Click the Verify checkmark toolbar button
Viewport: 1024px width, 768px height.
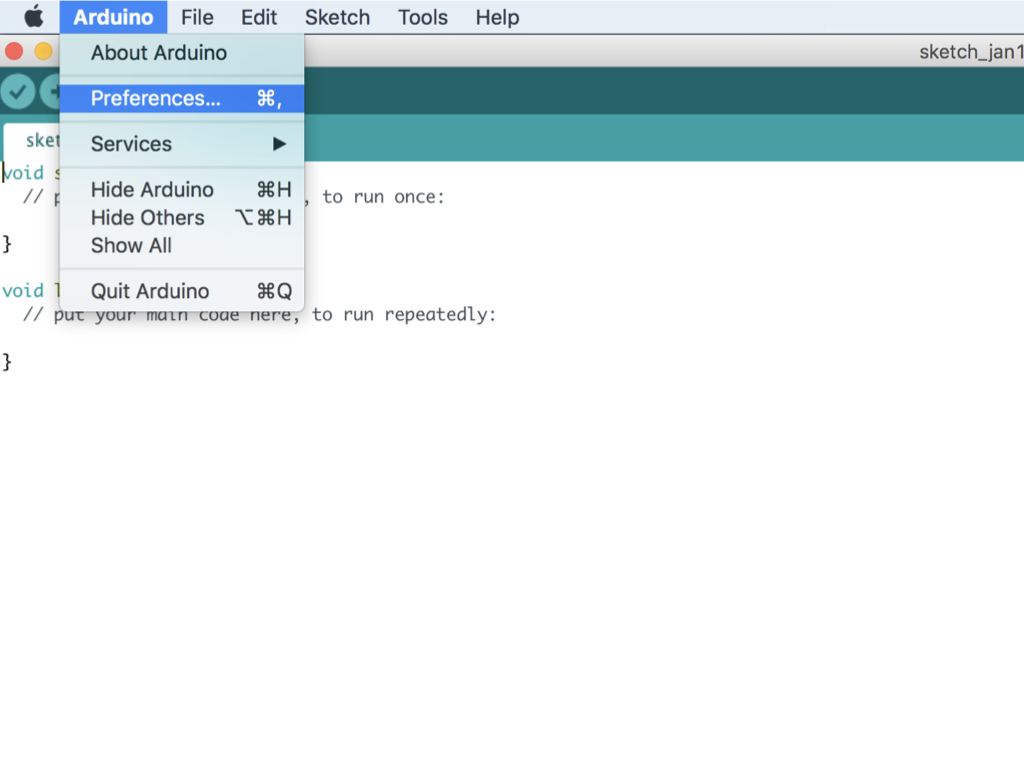click(x=18, y=91)
